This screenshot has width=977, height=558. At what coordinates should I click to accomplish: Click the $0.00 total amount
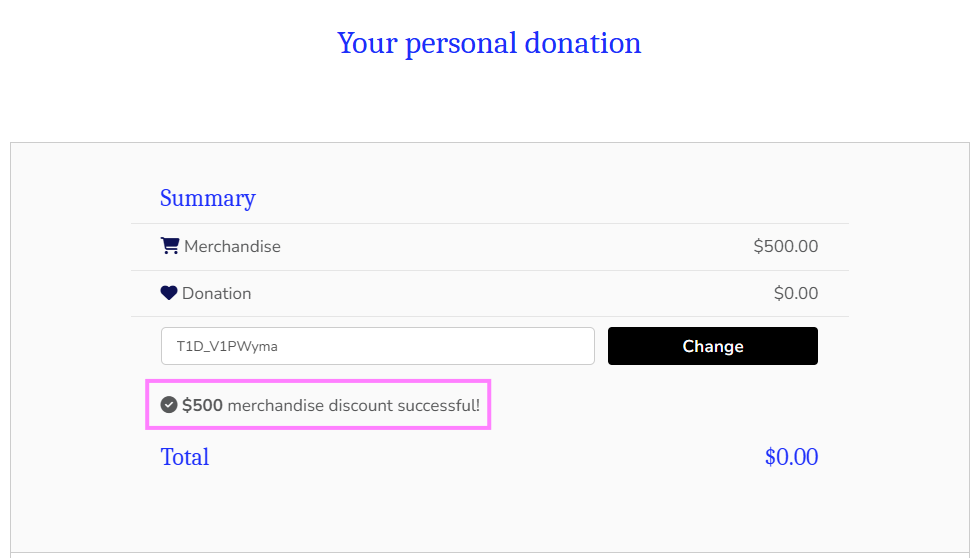coord(791,457)
